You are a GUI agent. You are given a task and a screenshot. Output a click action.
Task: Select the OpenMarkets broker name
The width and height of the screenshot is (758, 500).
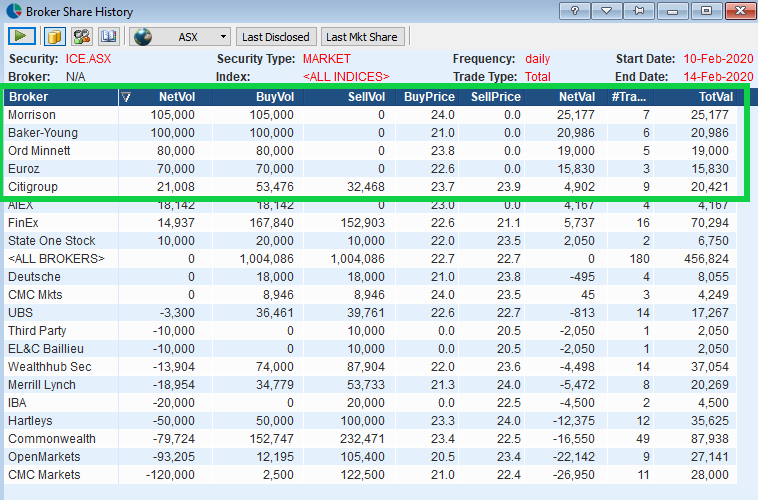(44, 456)
